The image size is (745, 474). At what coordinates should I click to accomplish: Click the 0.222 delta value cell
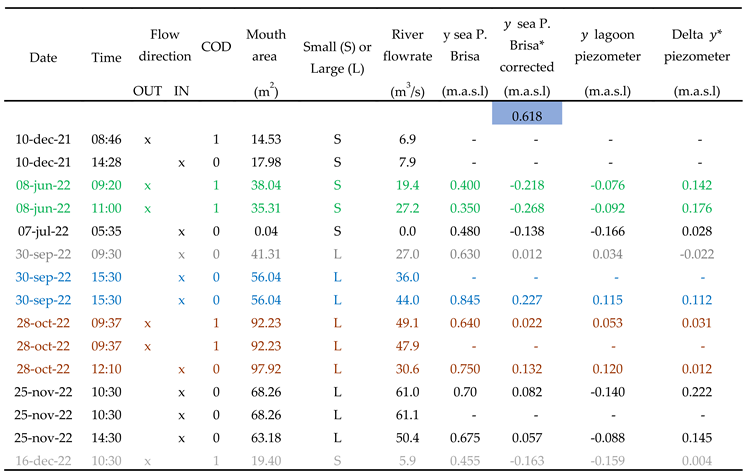coord(697,392)
